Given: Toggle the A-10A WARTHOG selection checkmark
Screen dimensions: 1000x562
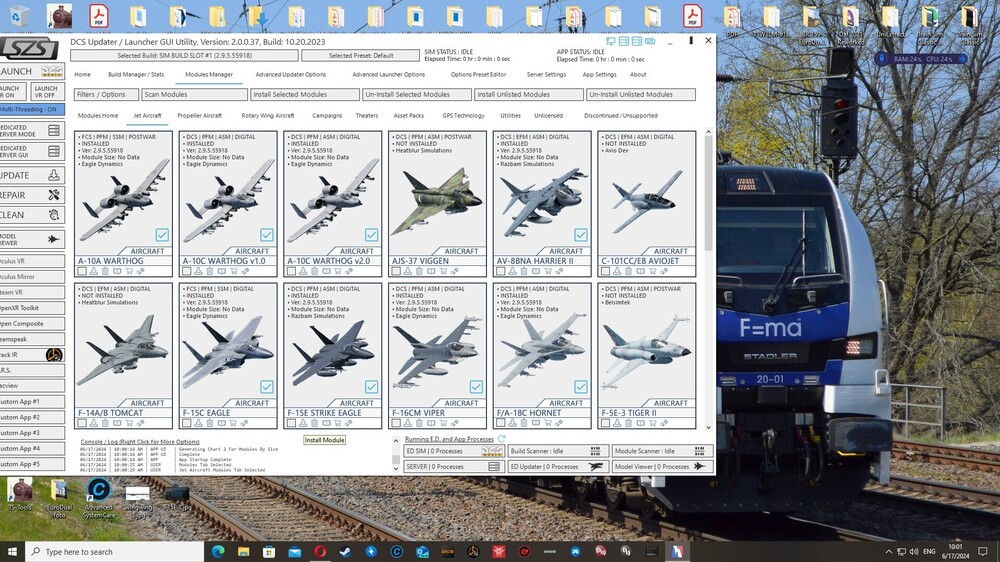Looking at the screenshot, I should click(162, 235).
